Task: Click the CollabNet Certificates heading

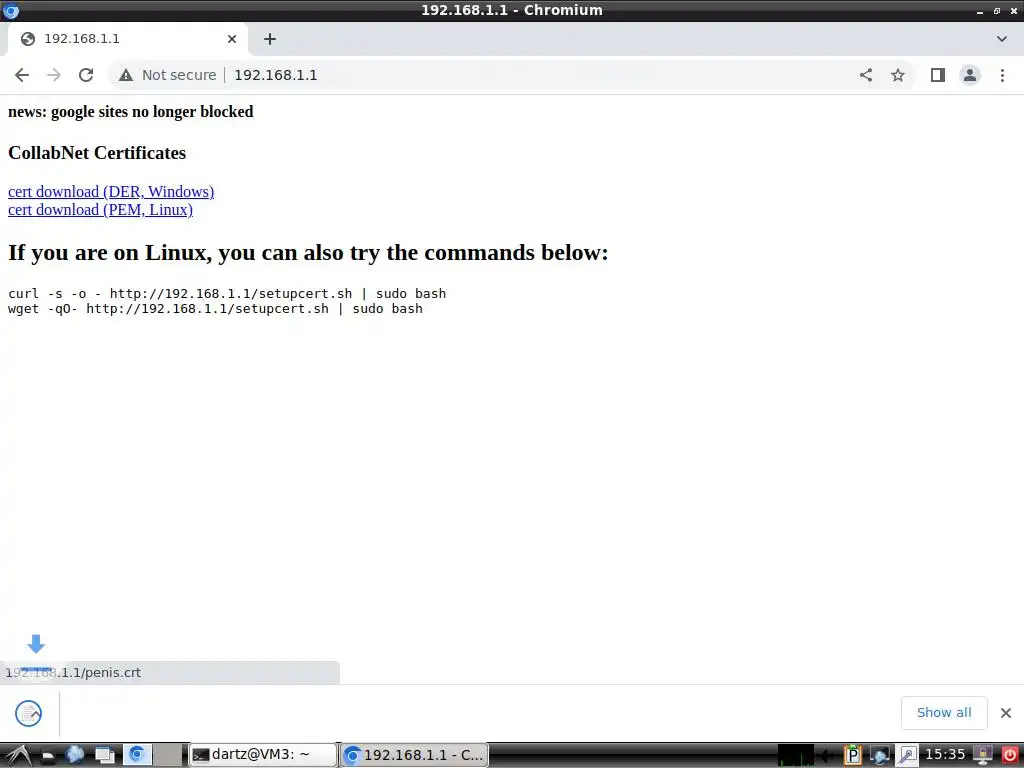Action: coord(97,153)
